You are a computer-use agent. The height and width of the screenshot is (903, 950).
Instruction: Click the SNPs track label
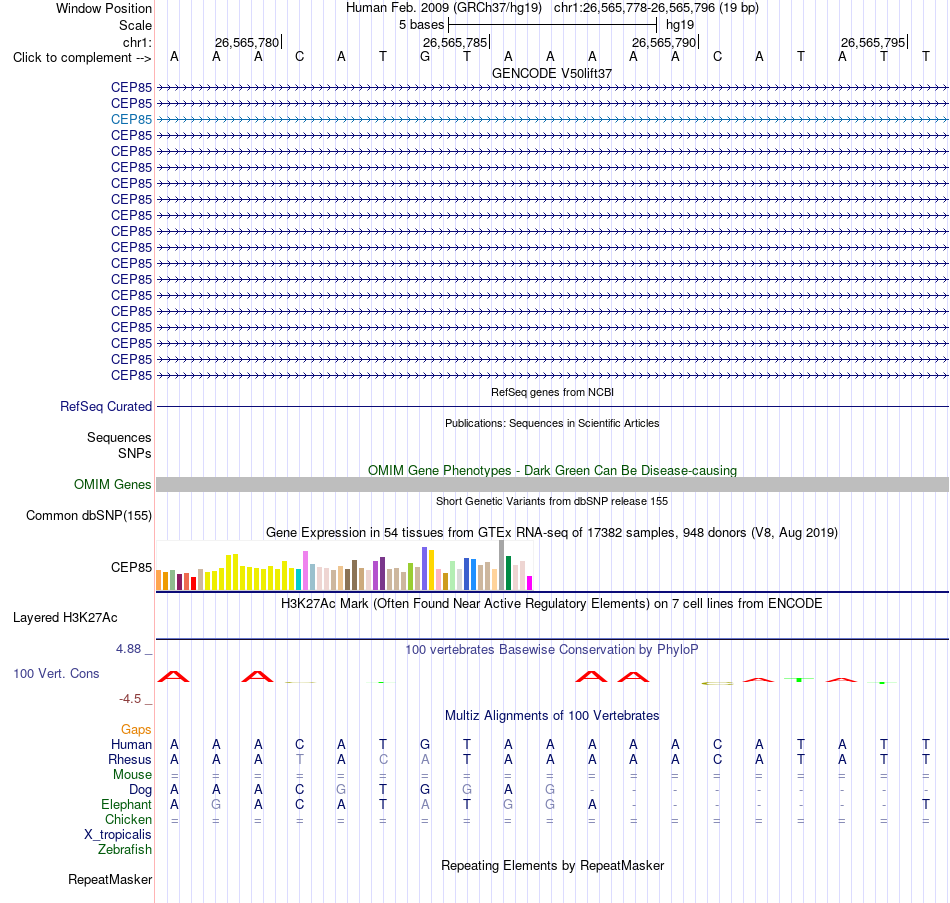tap(135, 453)
